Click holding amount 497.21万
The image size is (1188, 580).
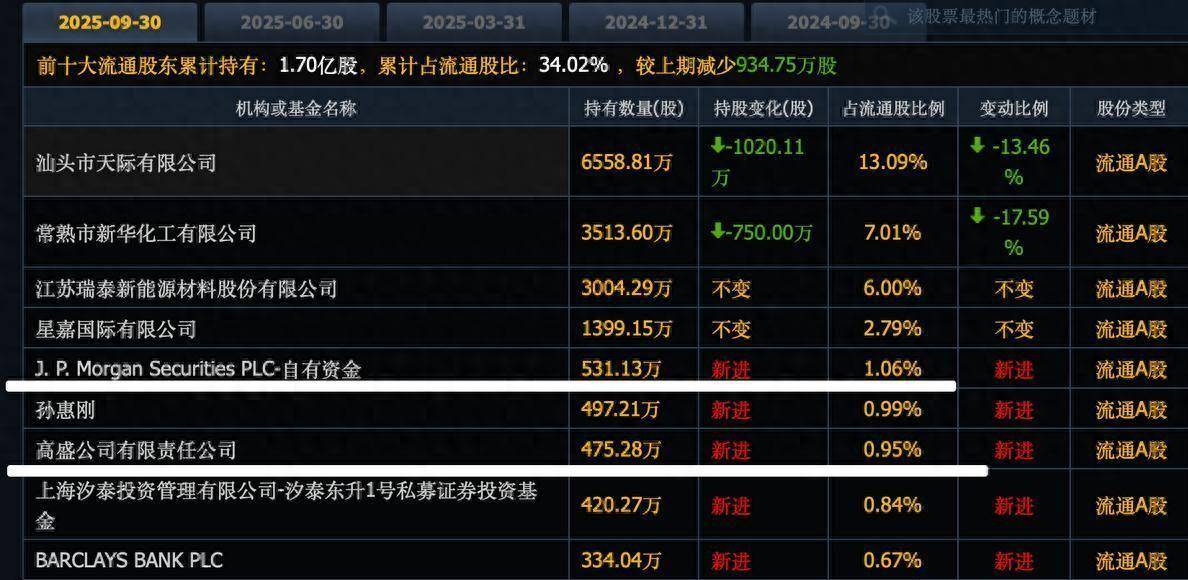pos(621,410)
